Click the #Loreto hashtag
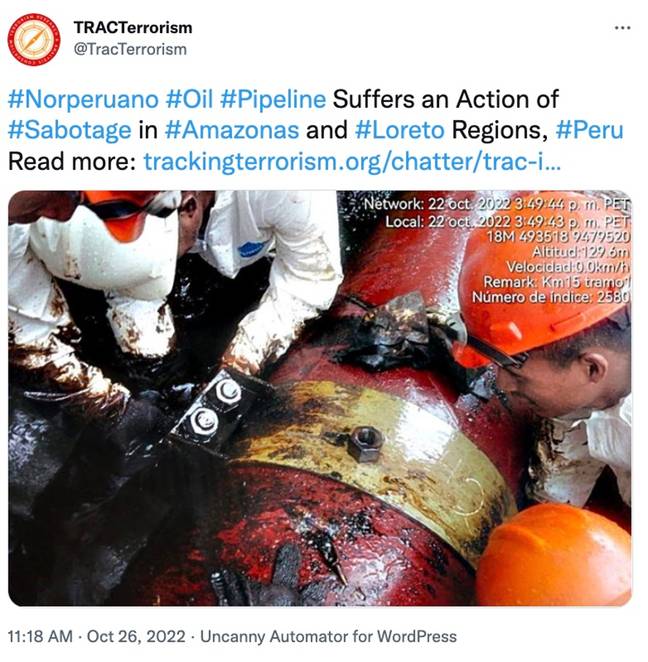The height and width of the screenshot is (662, 648). [x=400, y=130]
